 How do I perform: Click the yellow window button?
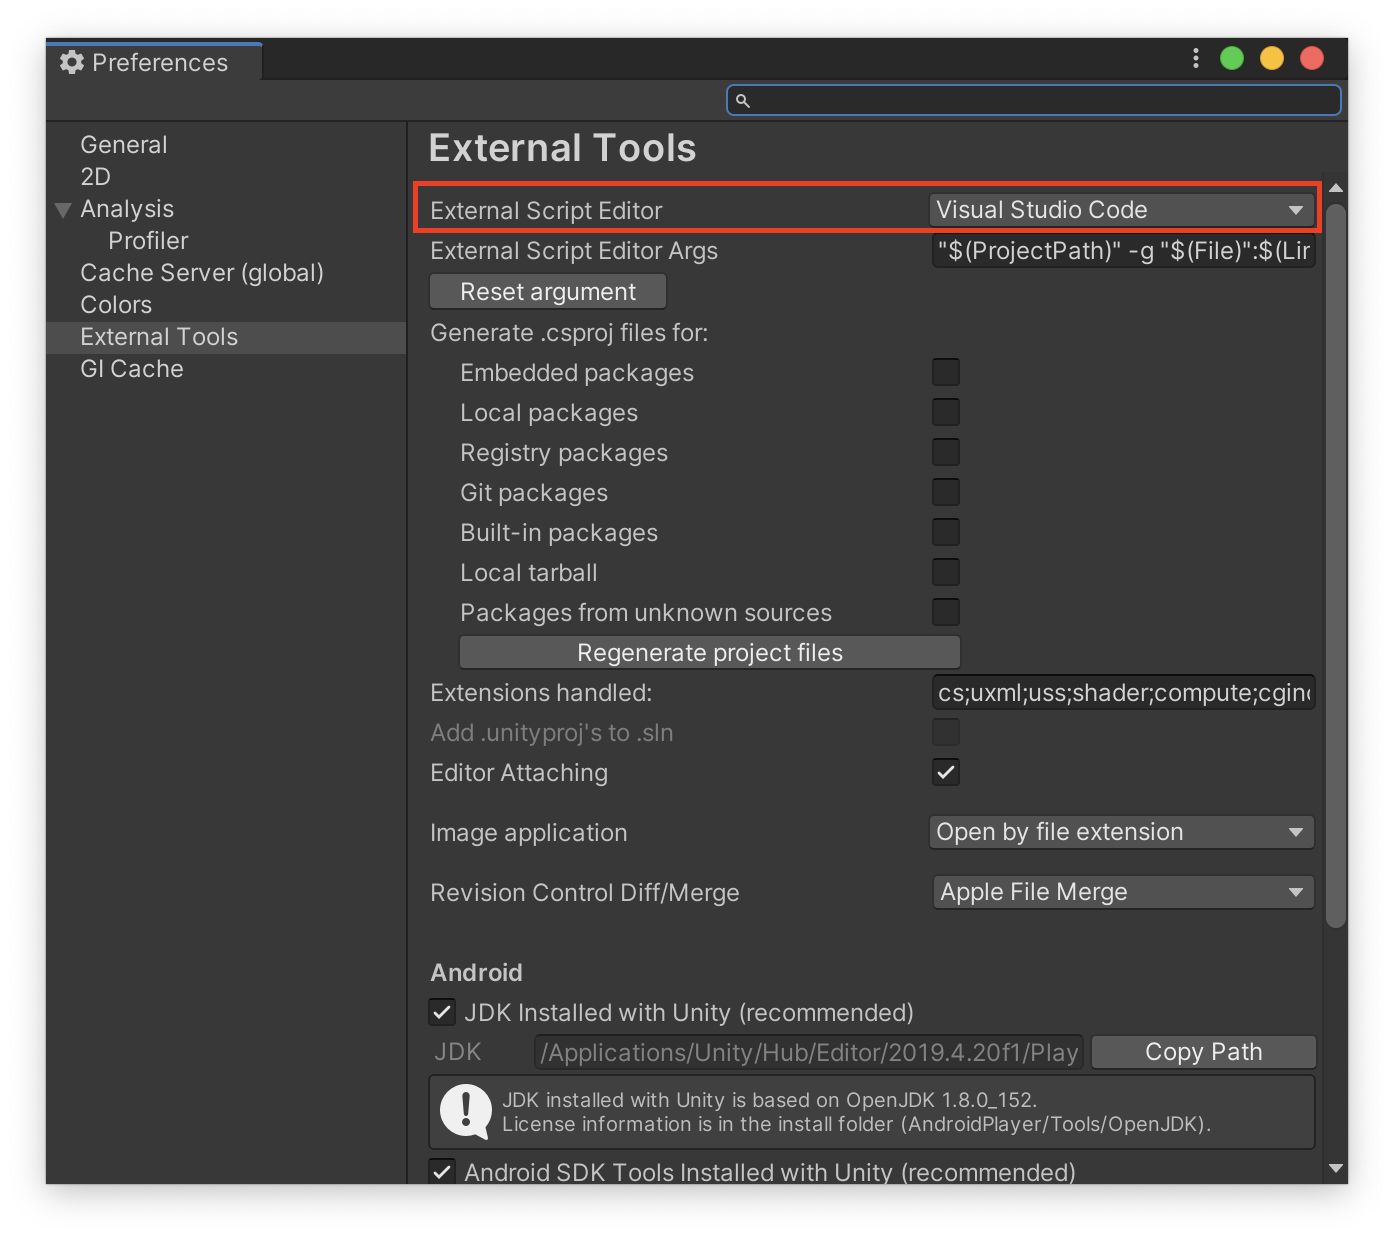tap(1272, 58)
